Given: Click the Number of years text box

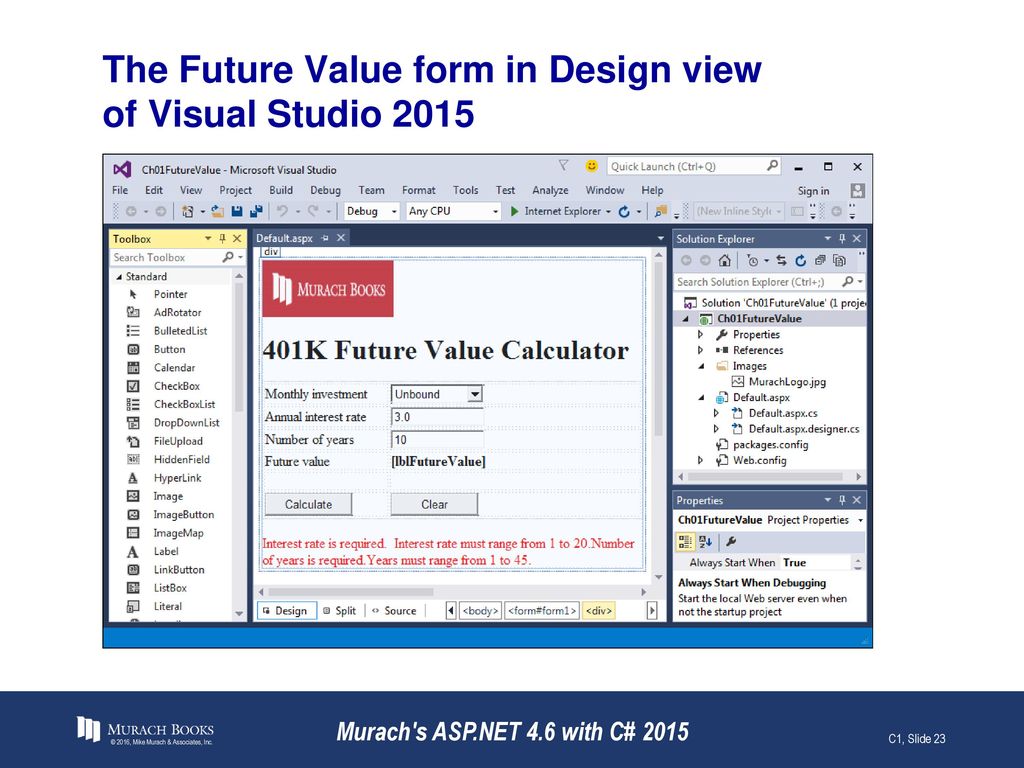Looking at the screenshot, I should tap(437, 440).
